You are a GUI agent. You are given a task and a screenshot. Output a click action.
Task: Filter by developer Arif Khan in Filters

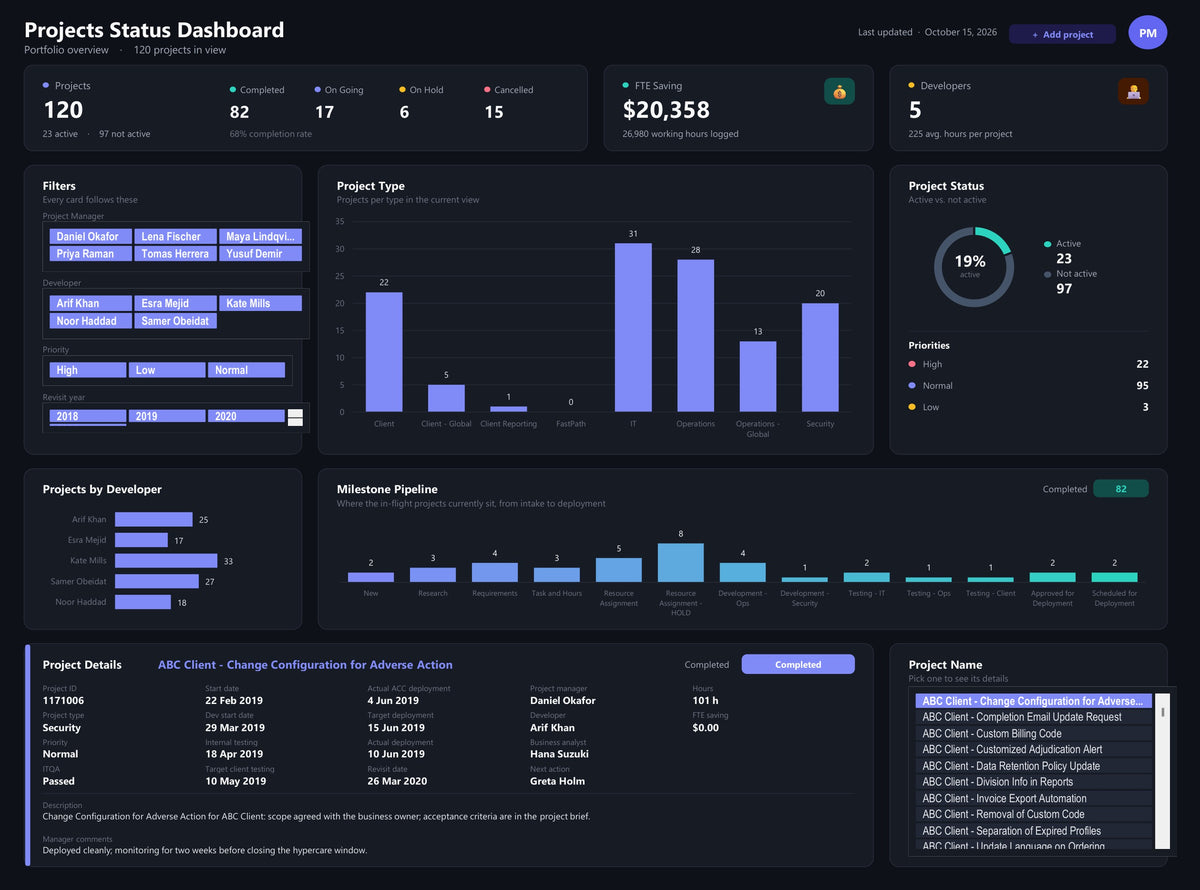90,303
